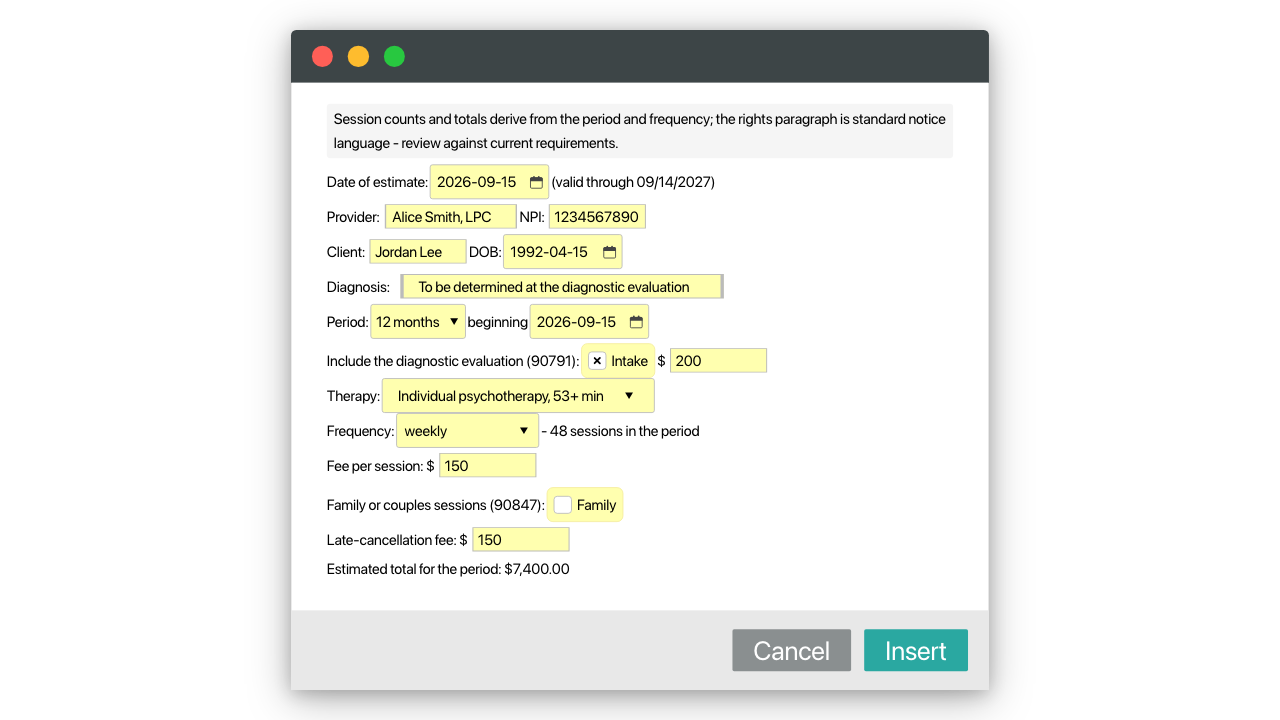Open calendar picker for period beginning date

point(636,322)
